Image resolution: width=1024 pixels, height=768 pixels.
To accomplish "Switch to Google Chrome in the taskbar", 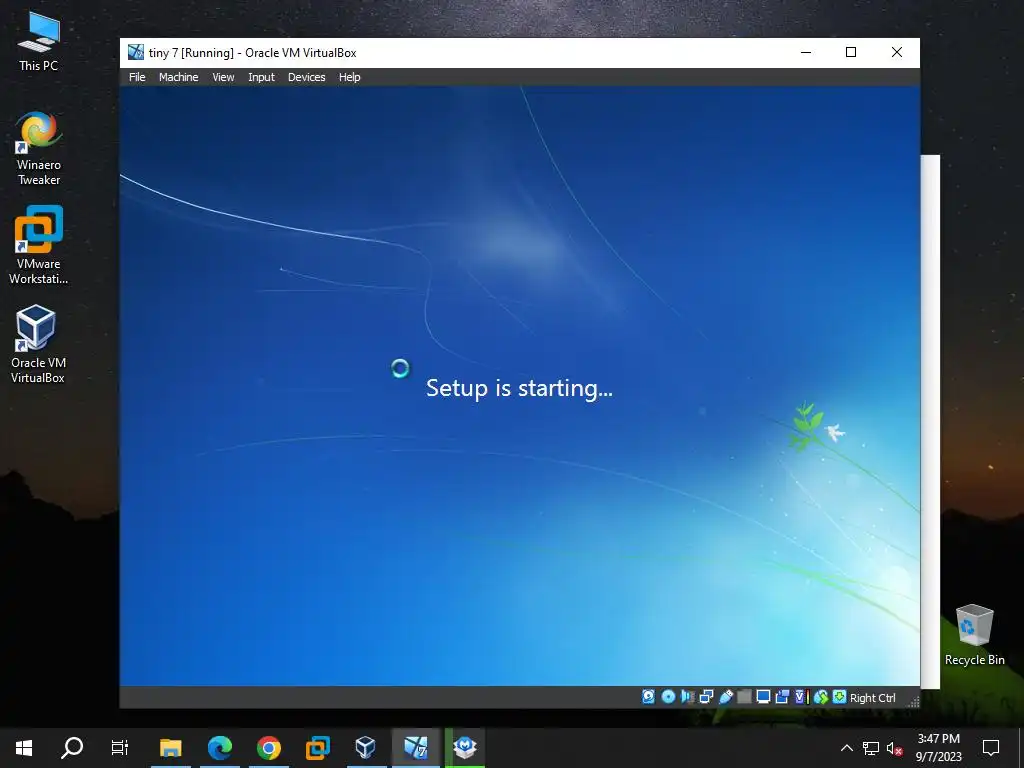I will pos(268,748).
